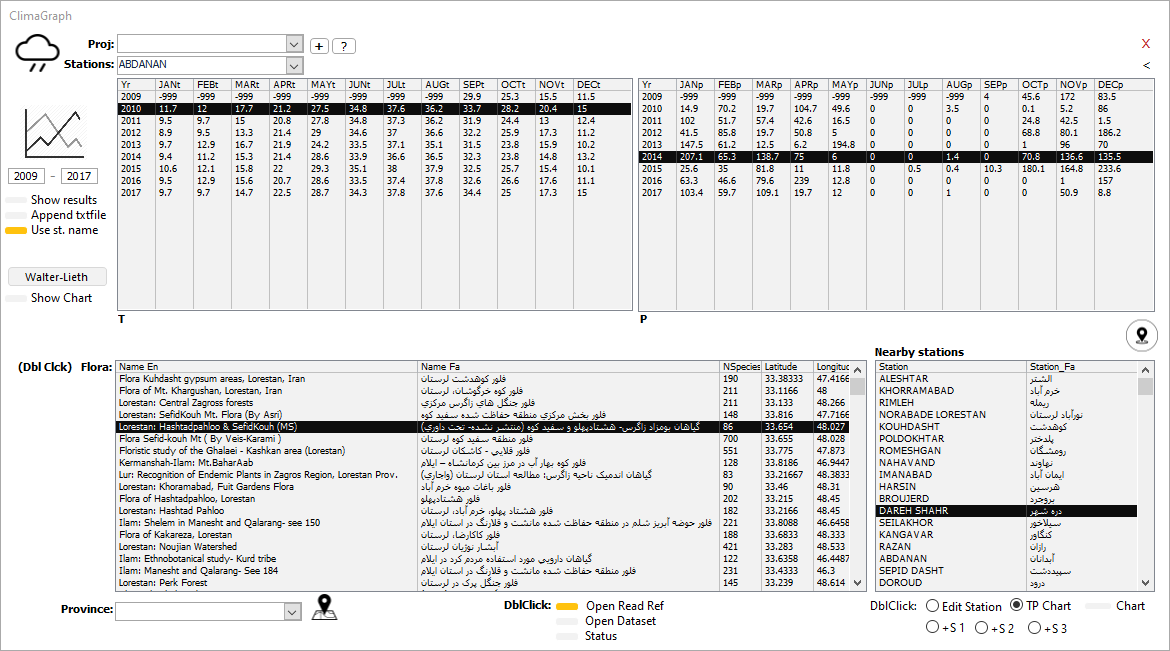
Task: Click the Name En column header
Action: tap(267, 367)
